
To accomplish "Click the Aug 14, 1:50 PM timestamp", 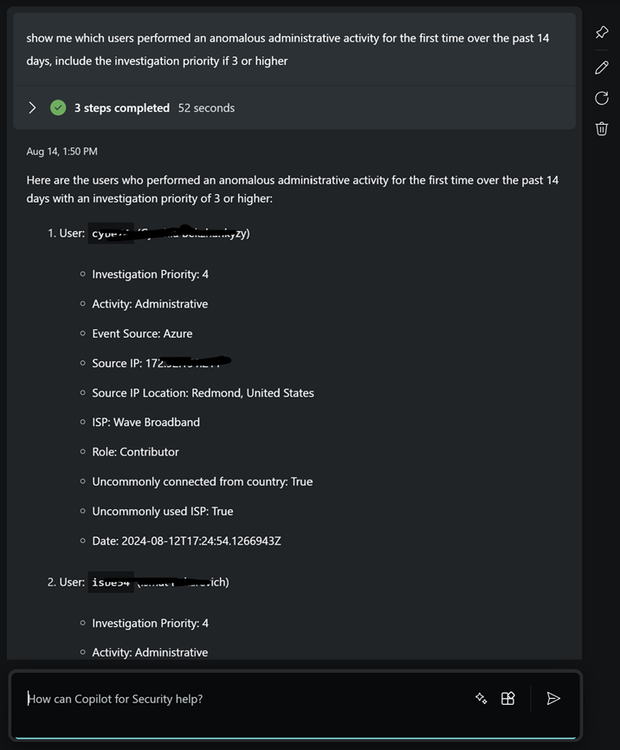I will coord(62,151).
